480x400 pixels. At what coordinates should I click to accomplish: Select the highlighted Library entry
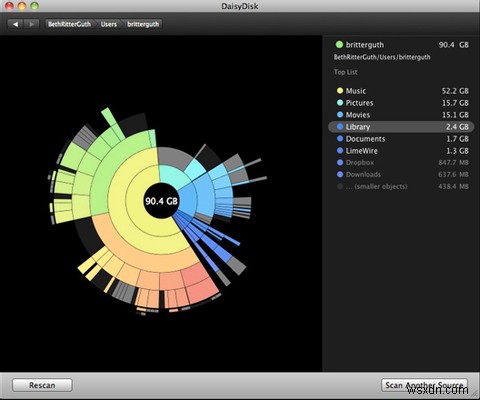click(401, 127)
